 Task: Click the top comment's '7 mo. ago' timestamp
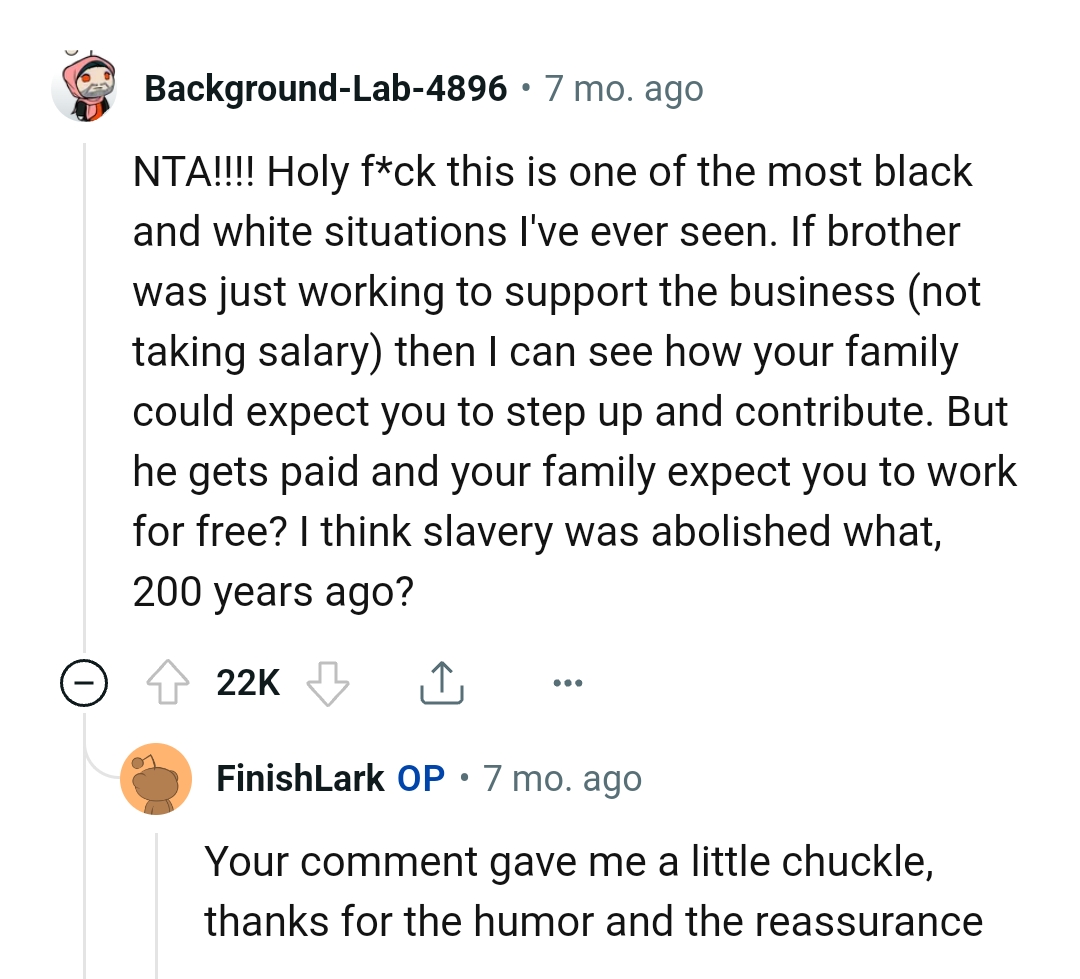pyautogui.click(x=624, y=89)
